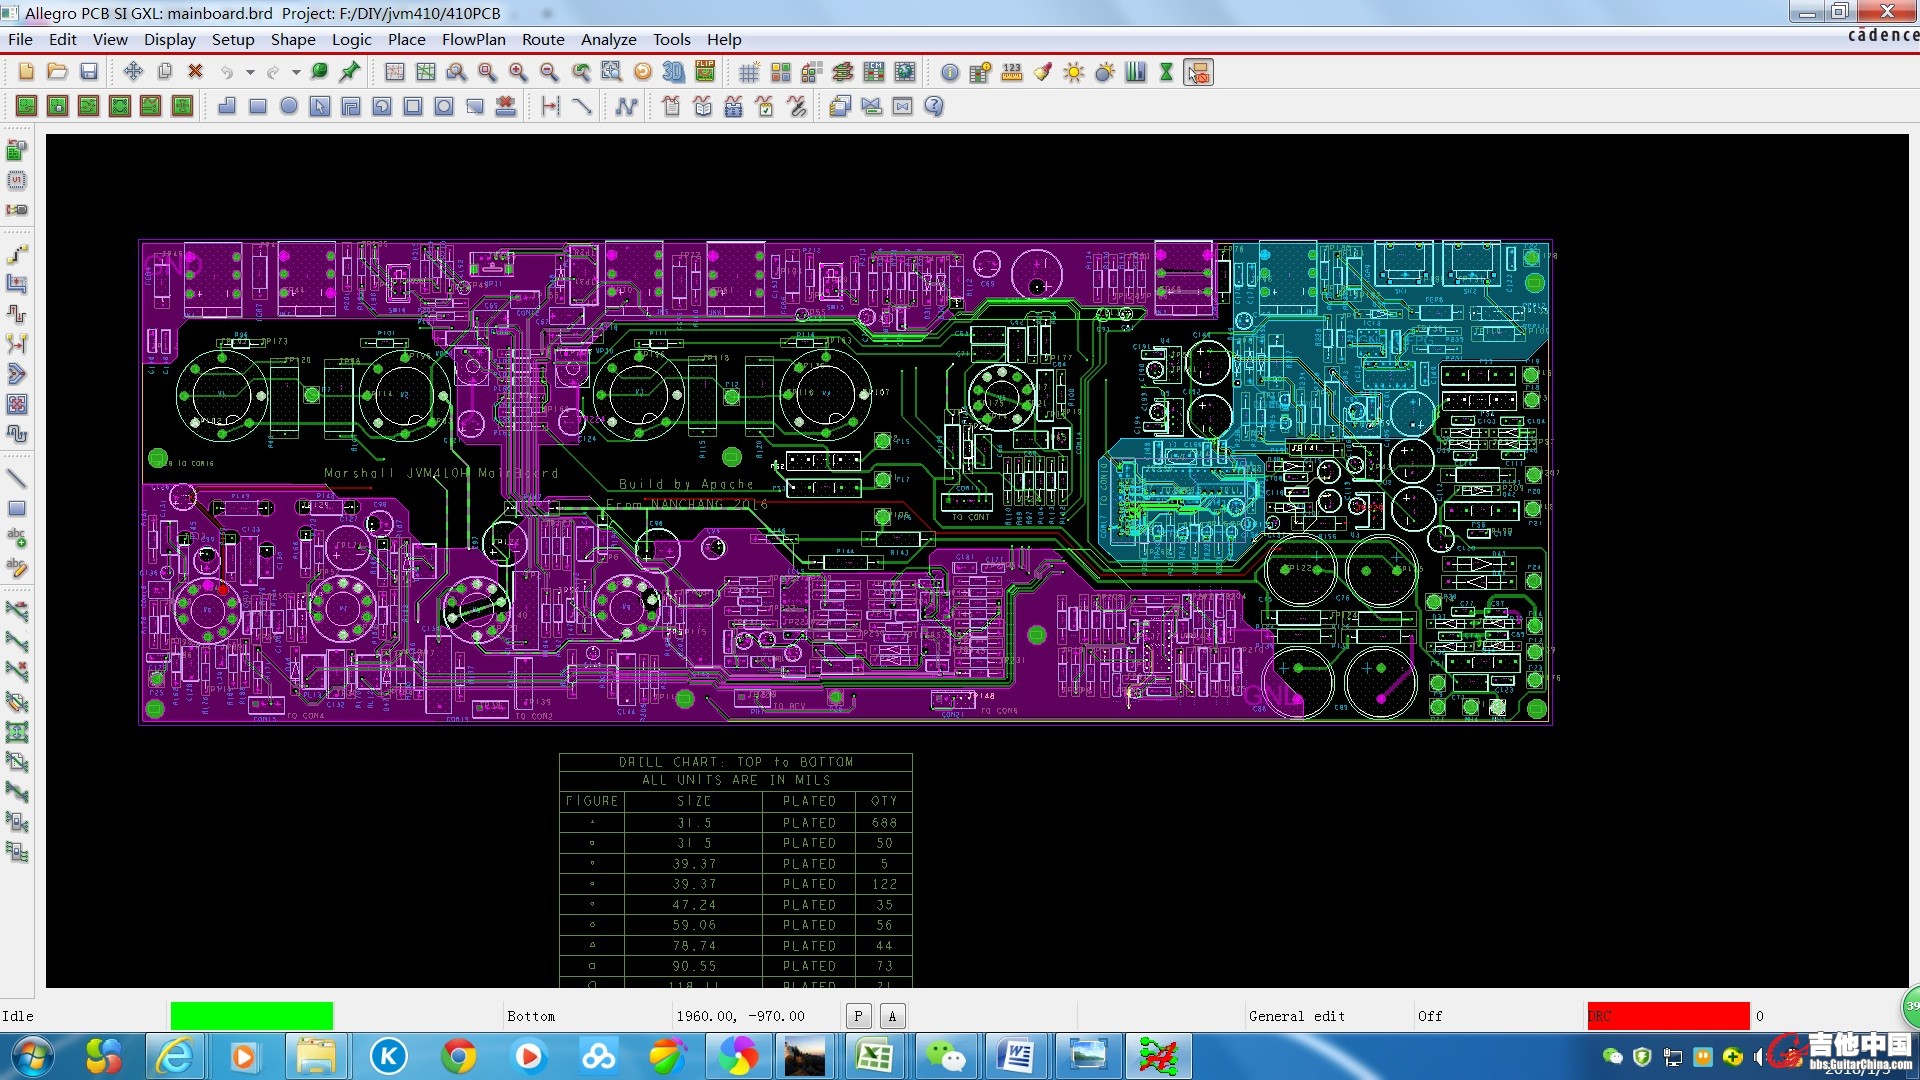Expand the Redo history dropdown arrow

click(296, 72)
